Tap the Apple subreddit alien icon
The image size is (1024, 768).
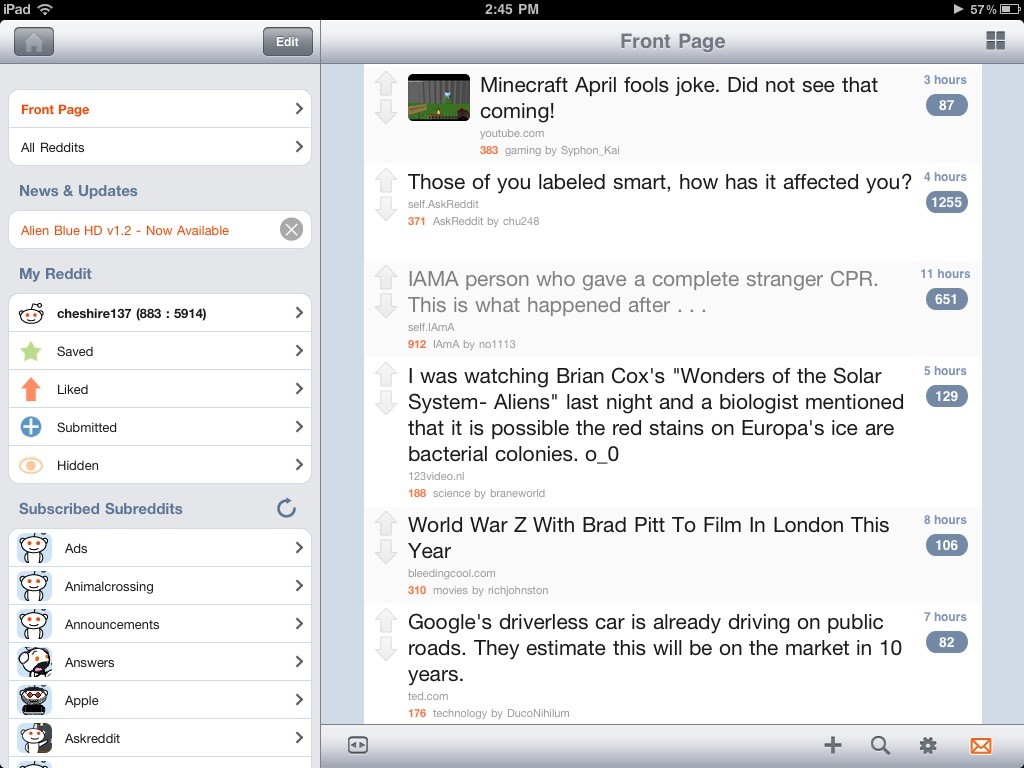coord(34,700)
